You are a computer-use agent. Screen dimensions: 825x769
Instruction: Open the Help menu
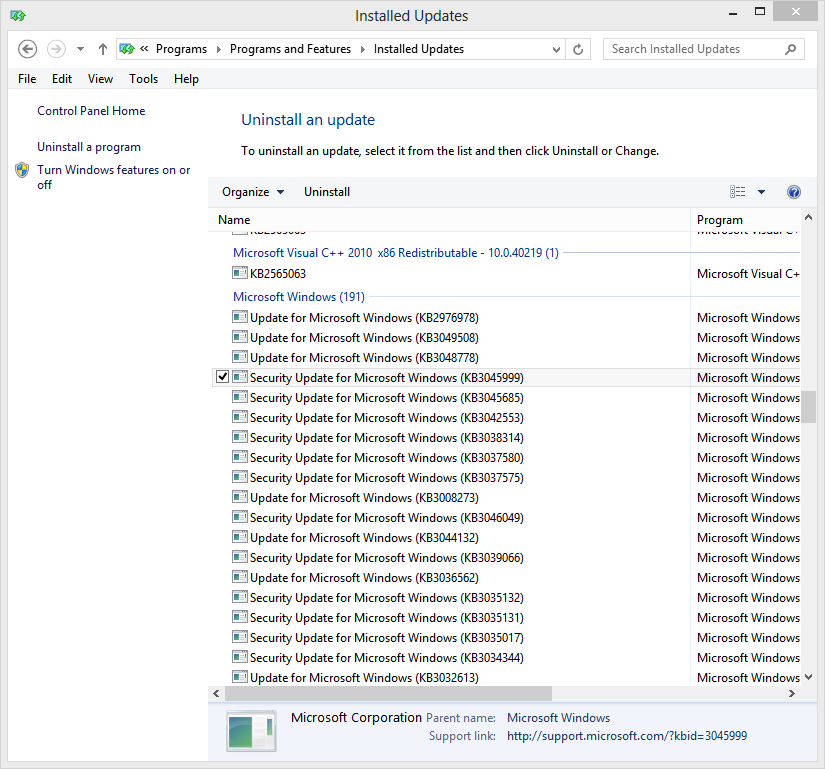tap(186, 79)
